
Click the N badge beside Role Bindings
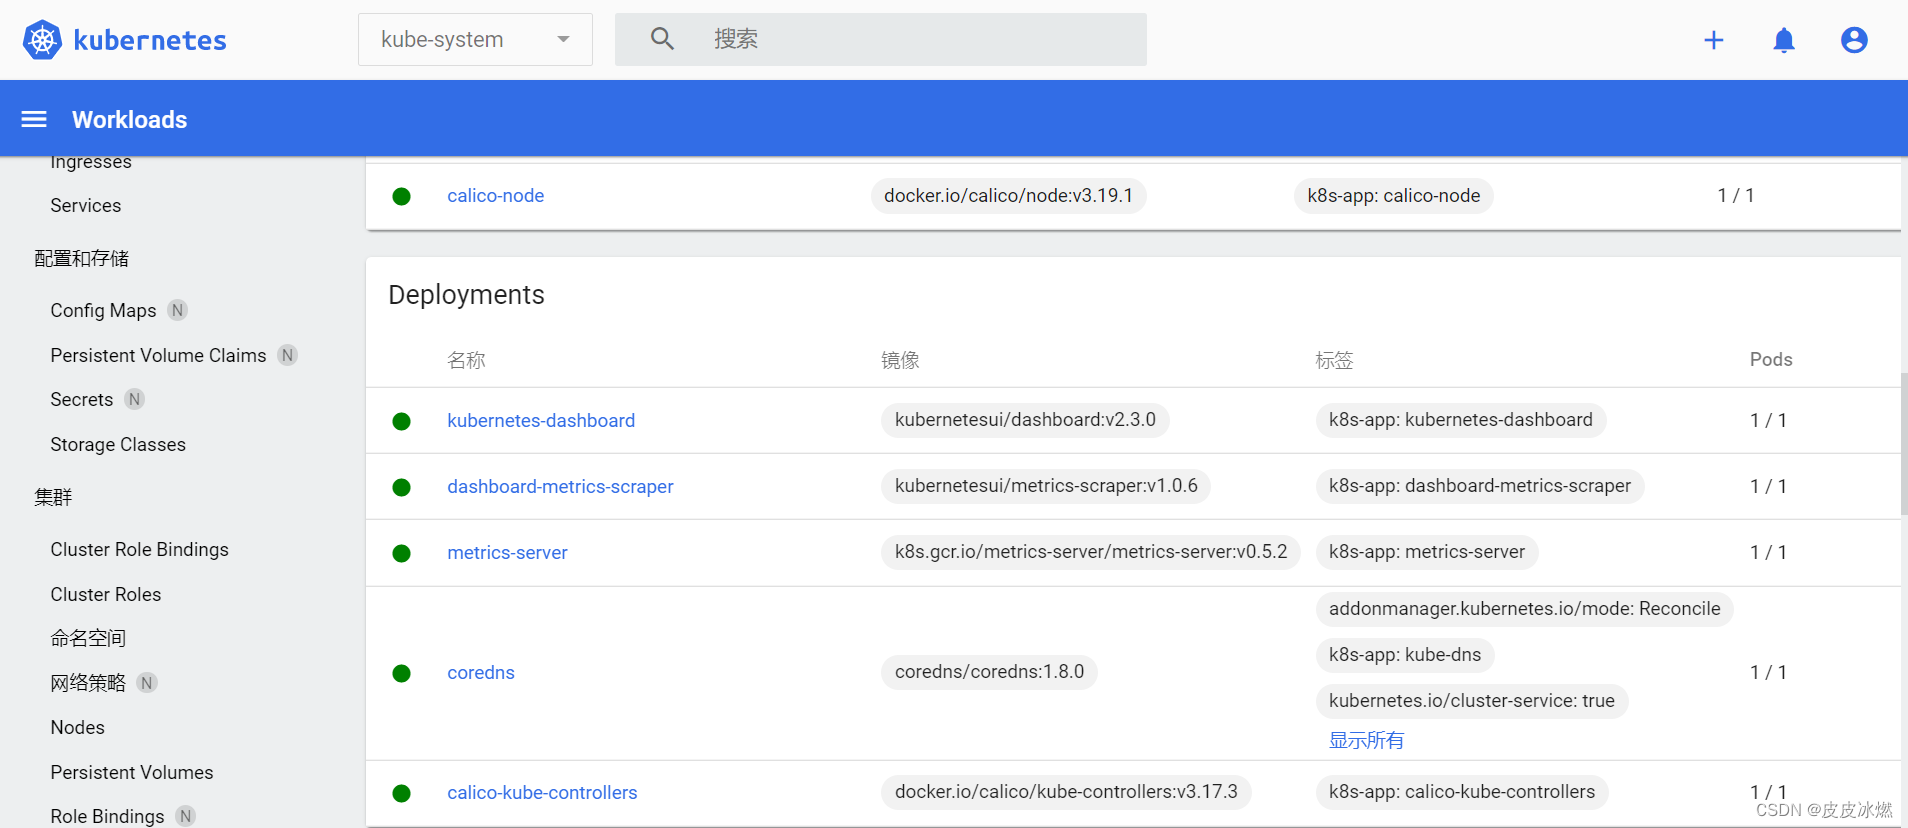186,816
